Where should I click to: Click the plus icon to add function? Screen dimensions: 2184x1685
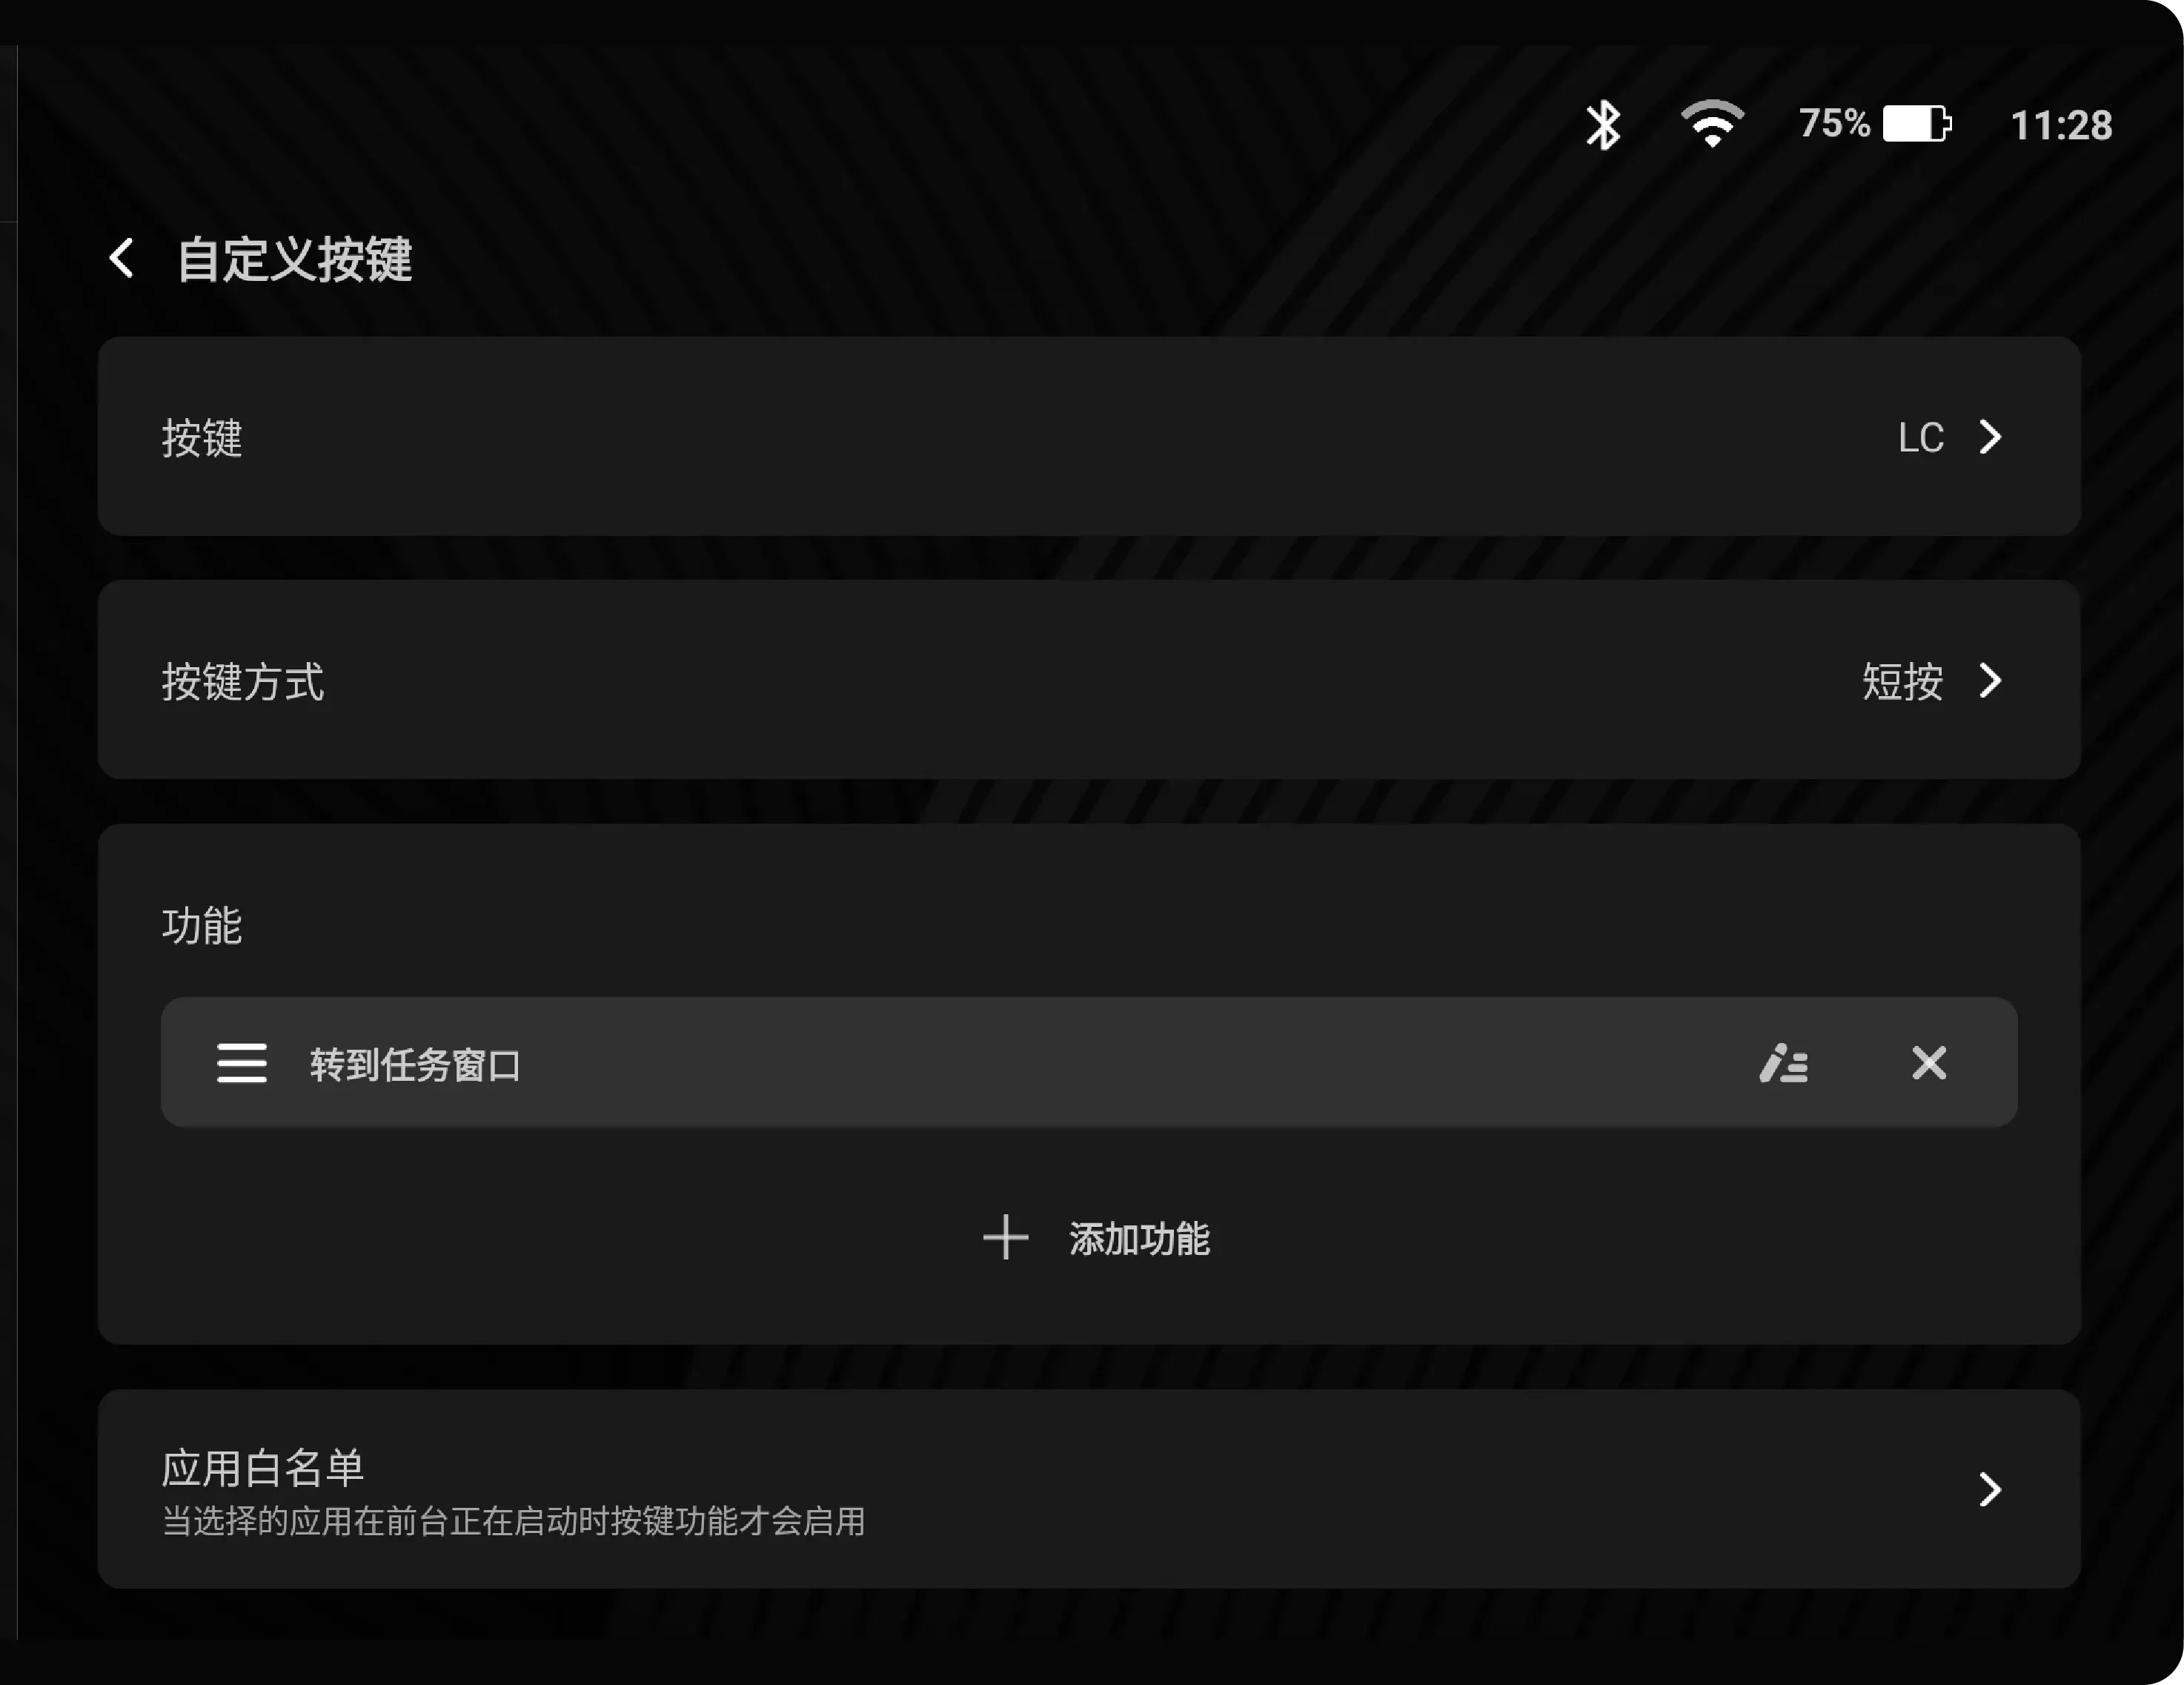tap(1005, 1238)
